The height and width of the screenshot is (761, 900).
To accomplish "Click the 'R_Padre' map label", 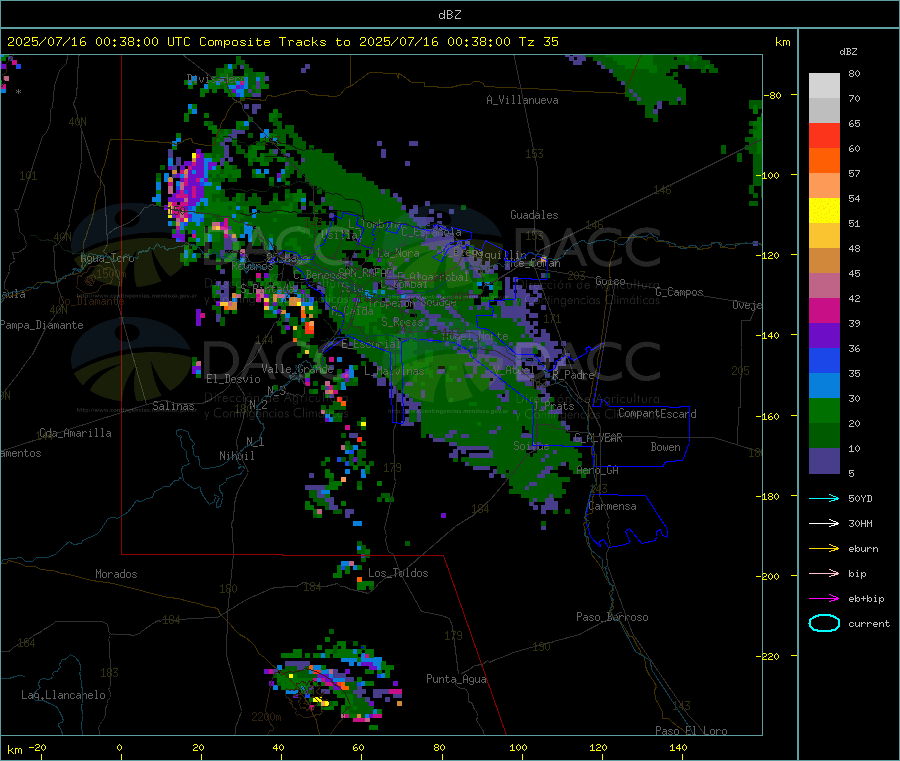I will pyautogui.click(x=573, y=375).
